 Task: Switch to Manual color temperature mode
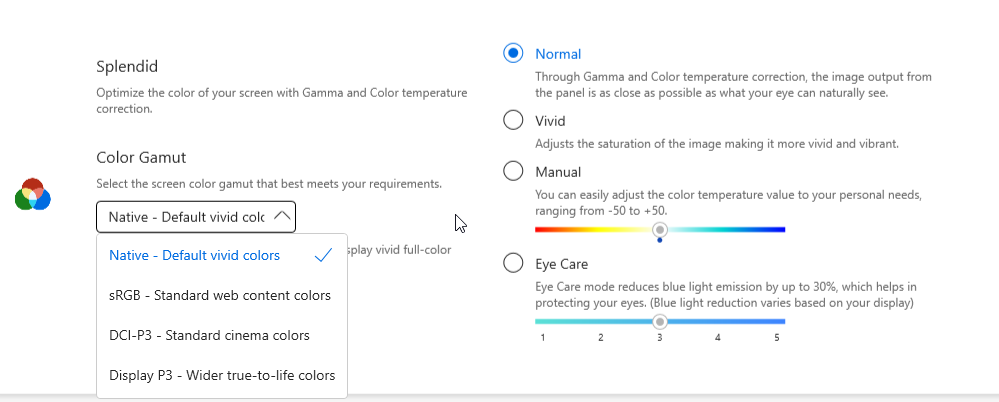click(513, 171)
